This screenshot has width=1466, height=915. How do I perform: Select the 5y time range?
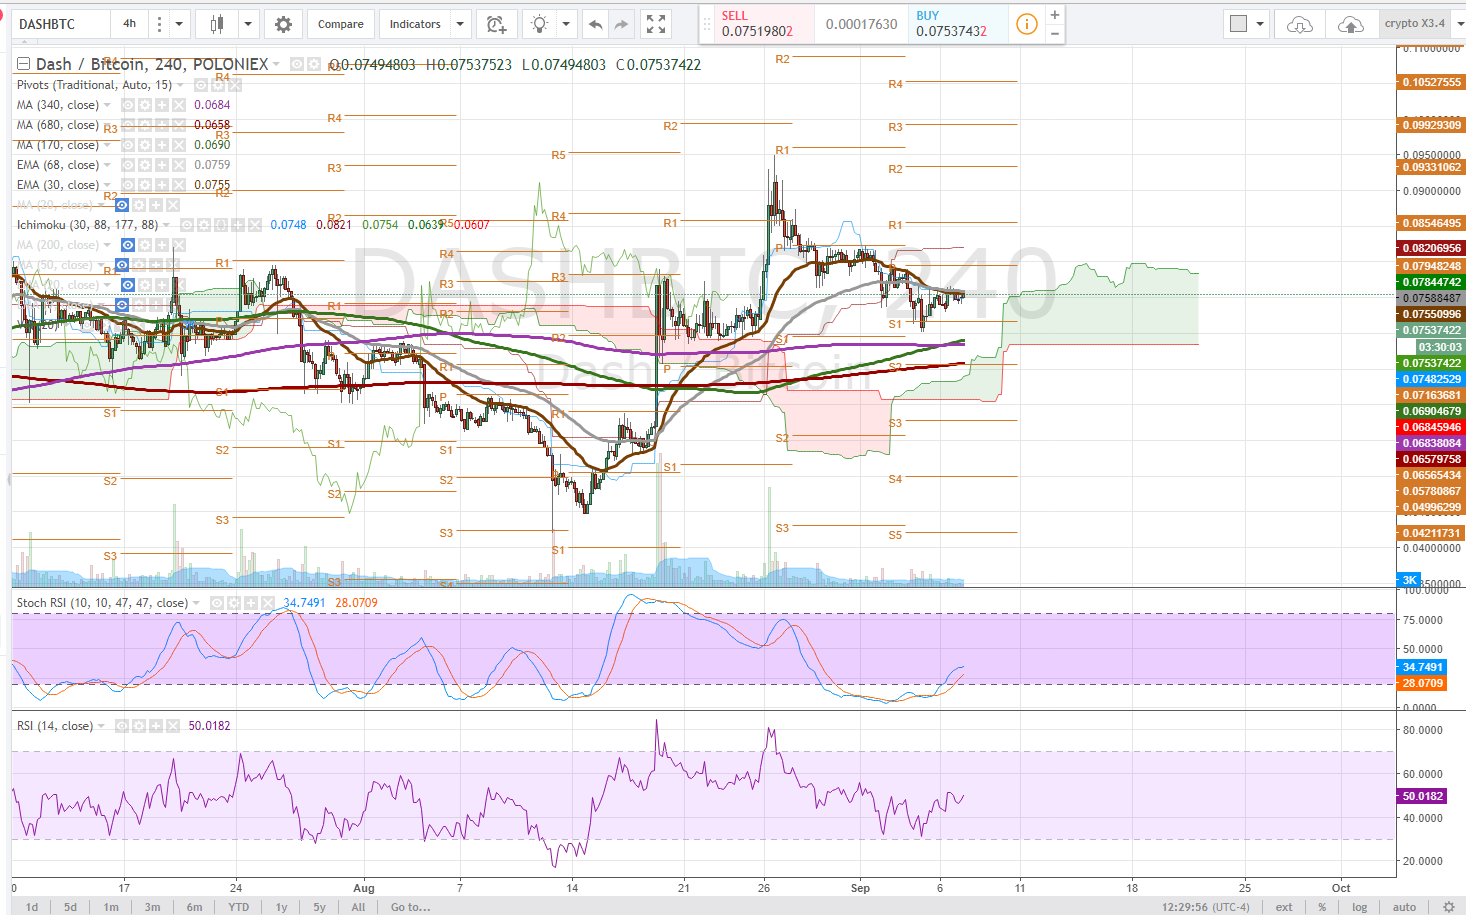(319, 907)
